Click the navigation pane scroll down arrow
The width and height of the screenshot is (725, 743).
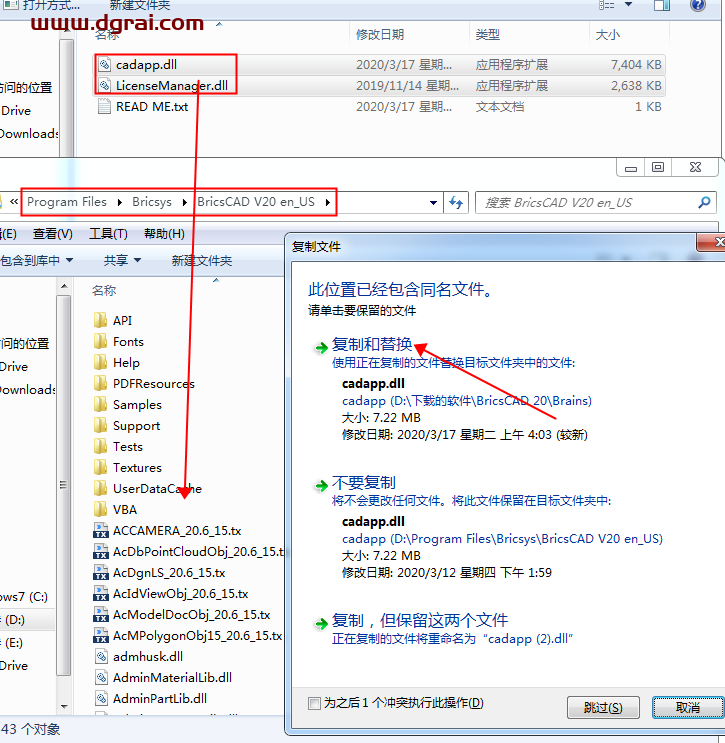tap(64, 707)
